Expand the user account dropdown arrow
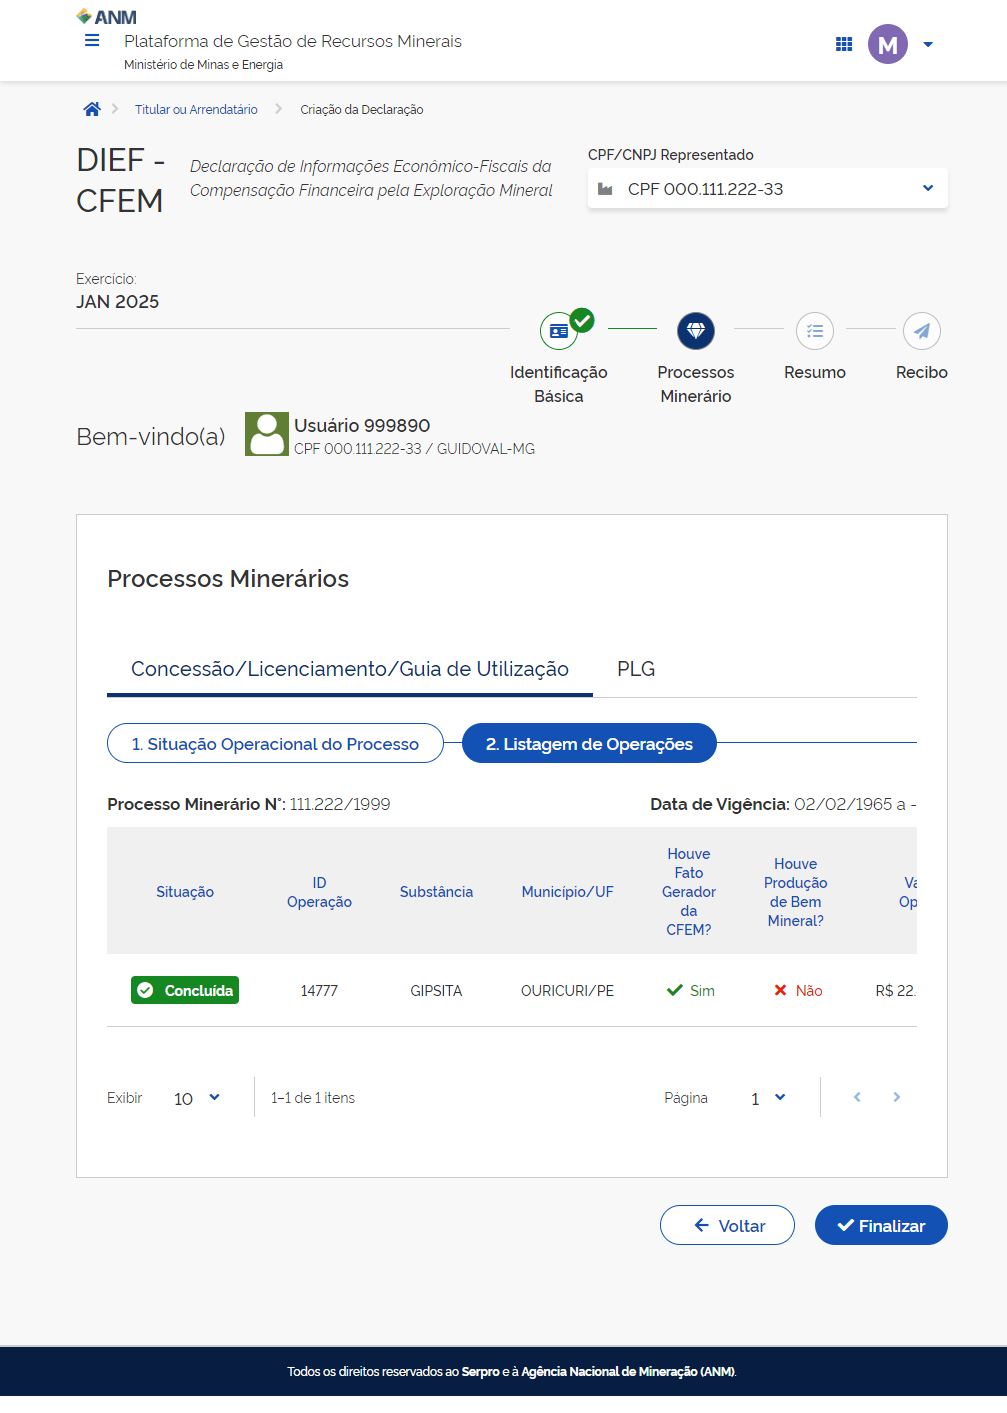 [x=928, y=45]
